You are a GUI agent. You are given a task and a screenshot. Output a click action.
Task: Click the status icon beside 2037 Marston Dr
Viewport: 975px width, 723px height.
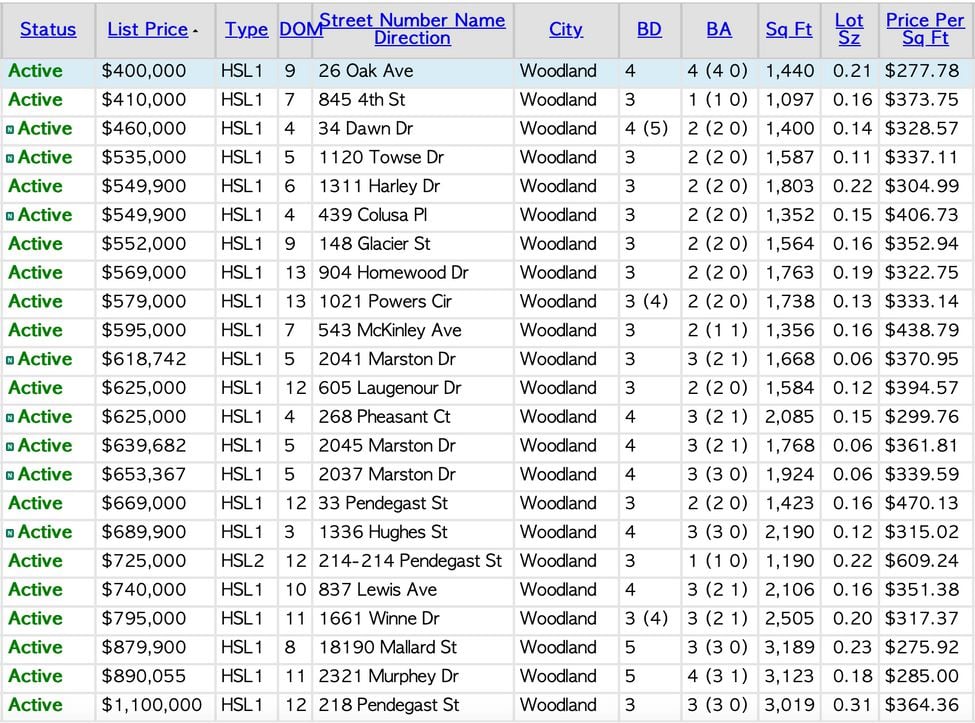coord(10,476)
